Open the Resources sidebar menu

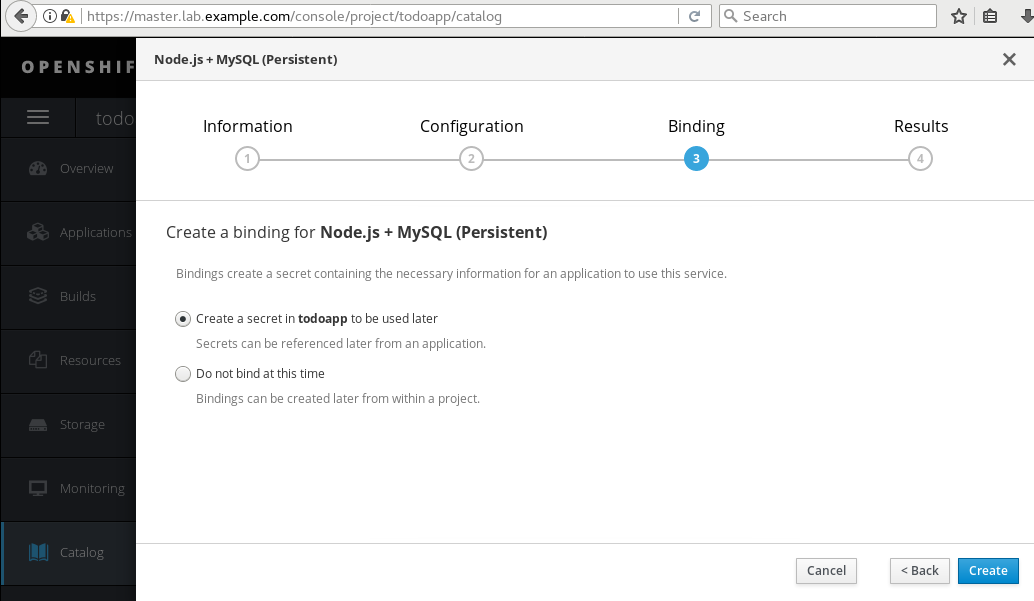(69, 360)
